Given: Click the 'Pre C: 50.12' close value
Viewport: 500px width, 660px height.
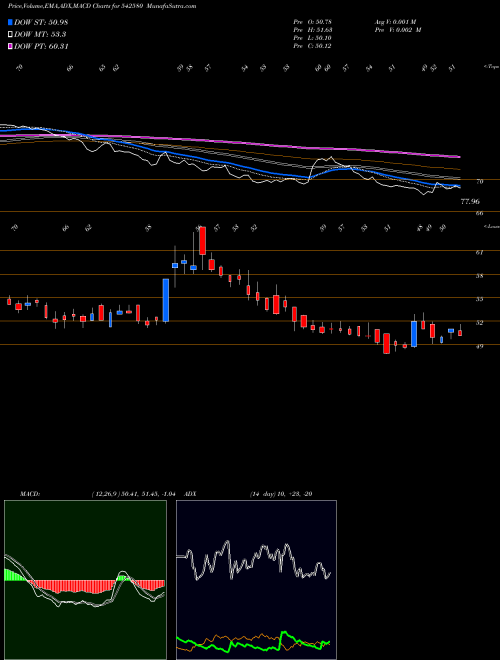Looking at the screenshot, I should click(312, 46).
